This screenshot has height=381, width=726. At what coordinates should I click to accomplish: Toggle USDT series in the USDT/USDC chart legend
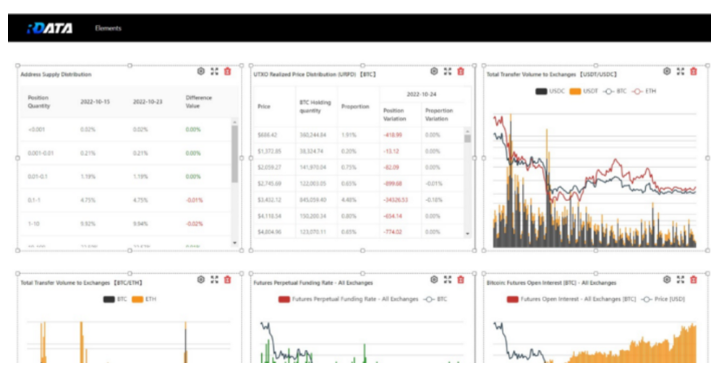click(583, 91)
